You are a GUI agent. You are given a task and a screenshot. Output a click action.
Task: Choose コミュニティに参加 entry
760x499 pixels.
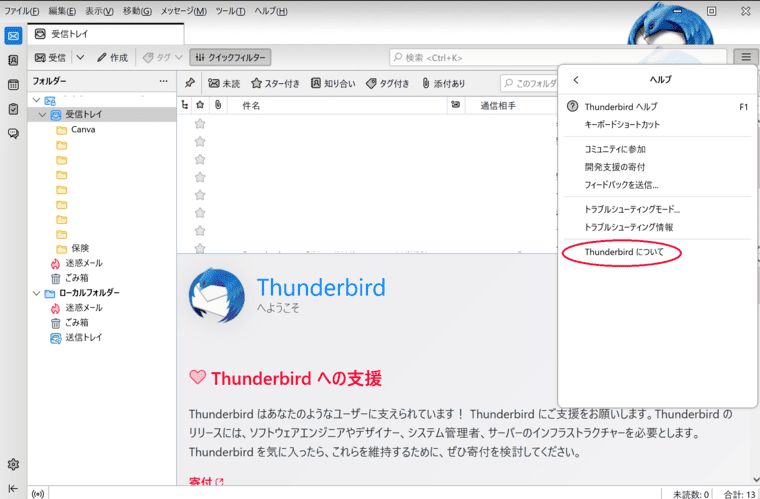pos(658,149)
